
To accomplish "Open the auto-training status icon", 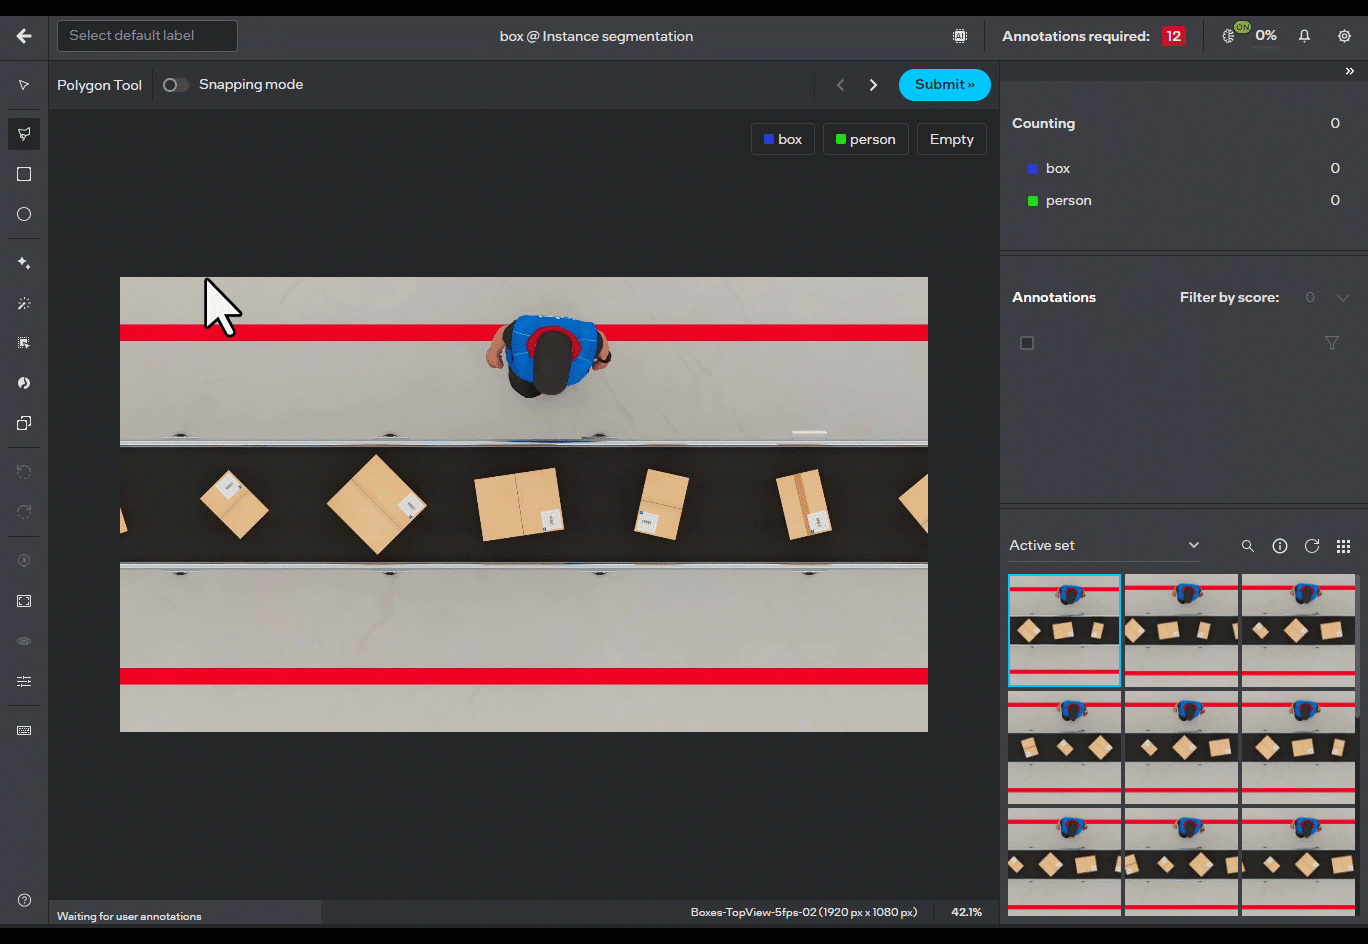I will click(1230, 36).
